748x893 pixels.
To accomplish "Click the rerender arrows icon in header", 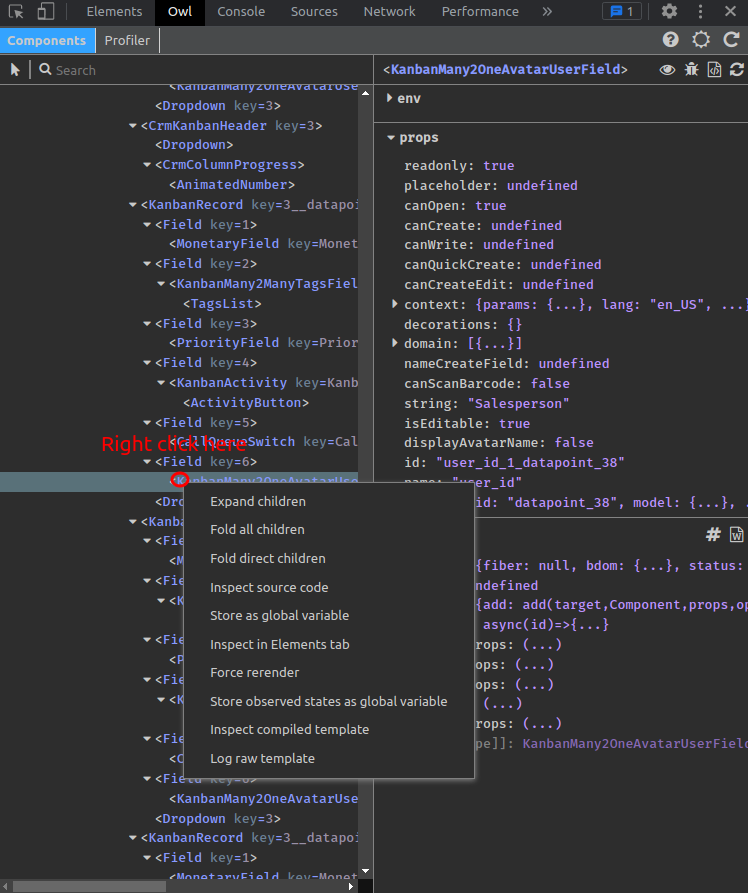I will 737,69.
